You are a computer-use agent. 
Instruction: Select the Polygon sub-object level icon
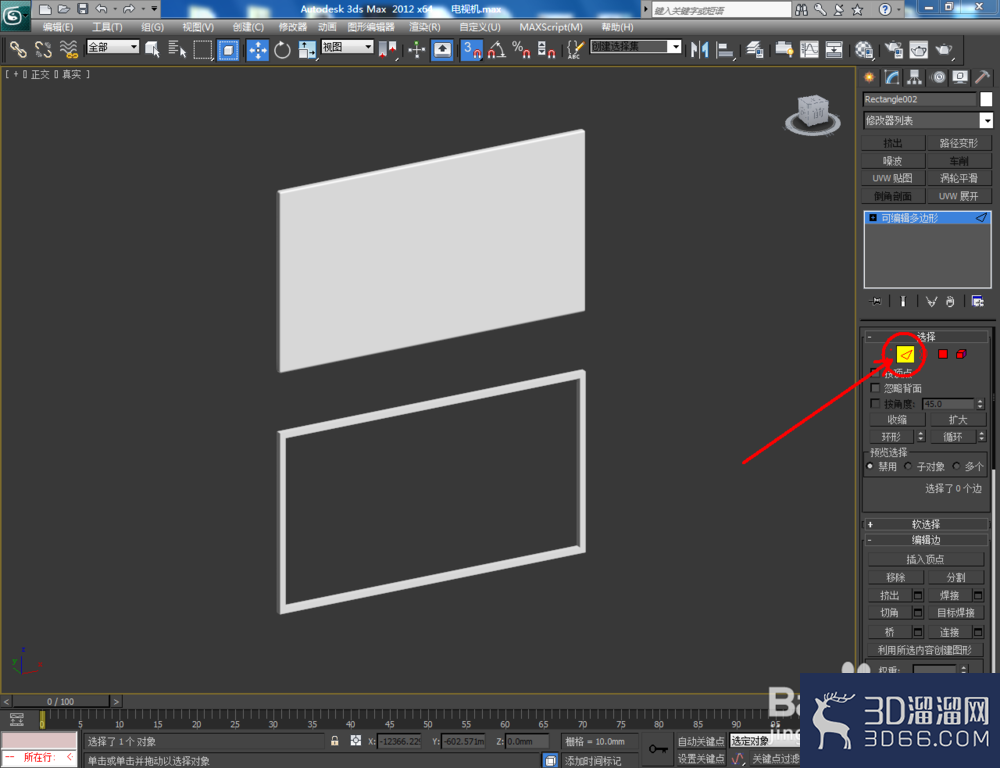(943, 354)
